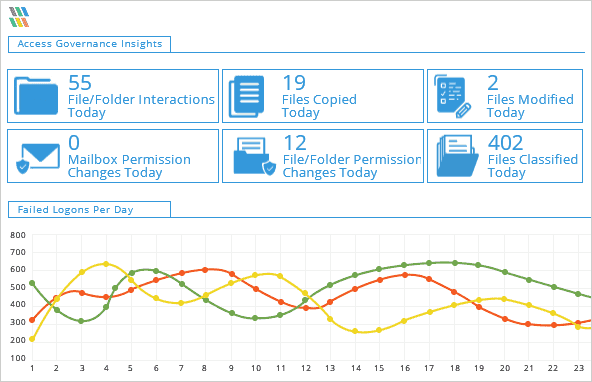This screenshot has height=382, width=592.
Task: Select the Files Modified checklist pencil icon
Action: [452, 96]
